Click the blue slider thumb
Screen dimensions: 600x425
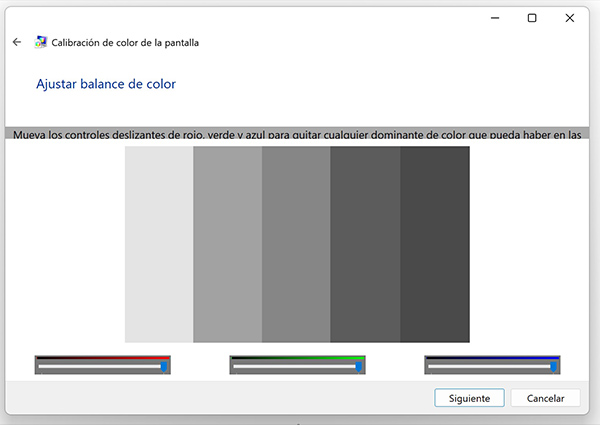point(553,367)
